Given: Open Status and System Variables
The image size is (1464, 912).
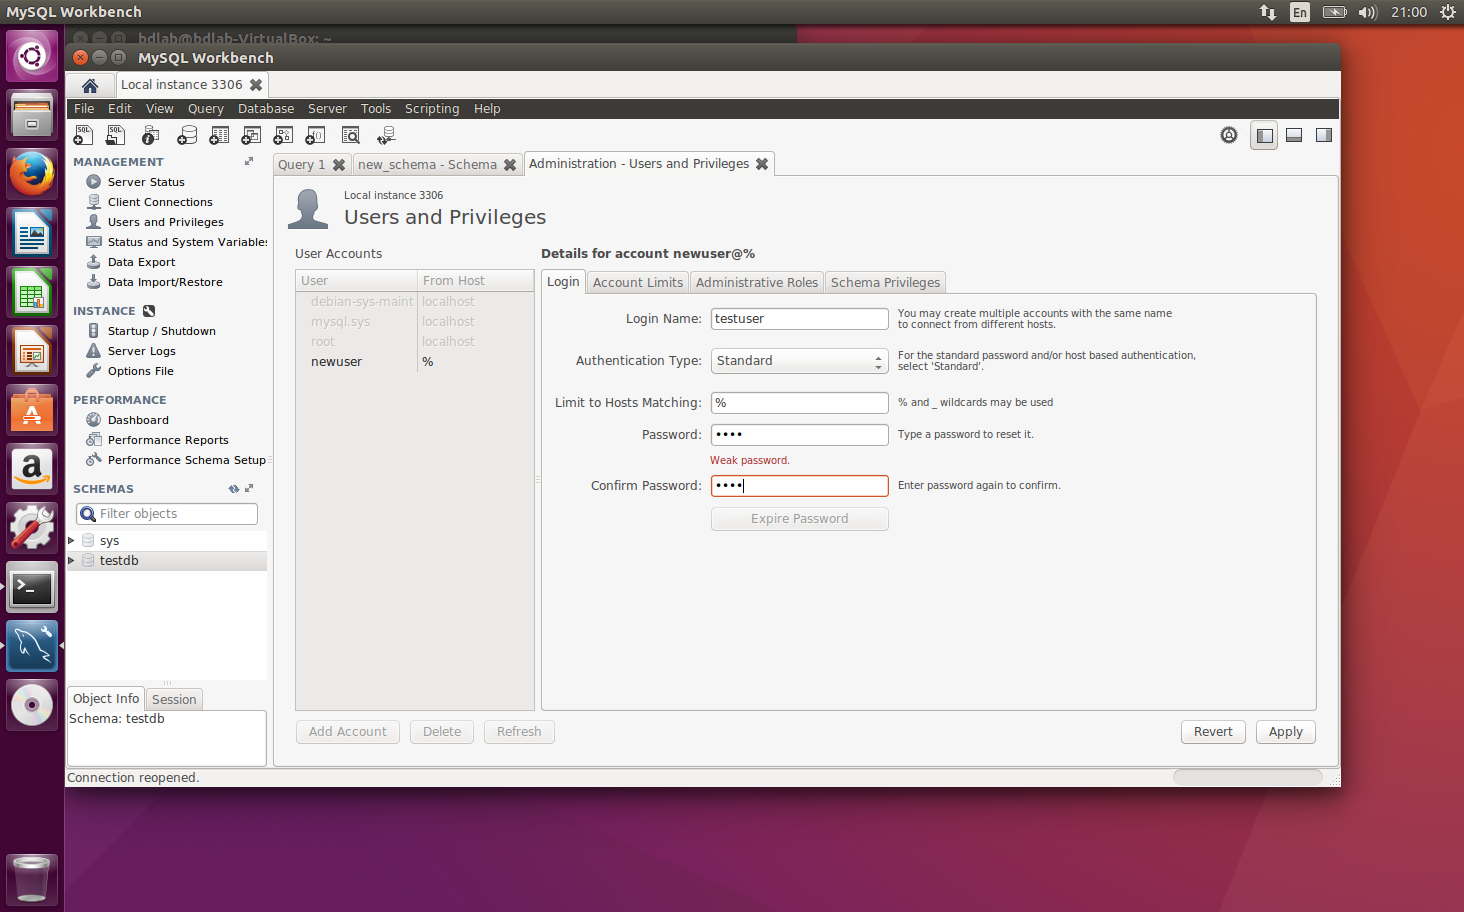Looking at the screenshot, I should pos(187,242).
